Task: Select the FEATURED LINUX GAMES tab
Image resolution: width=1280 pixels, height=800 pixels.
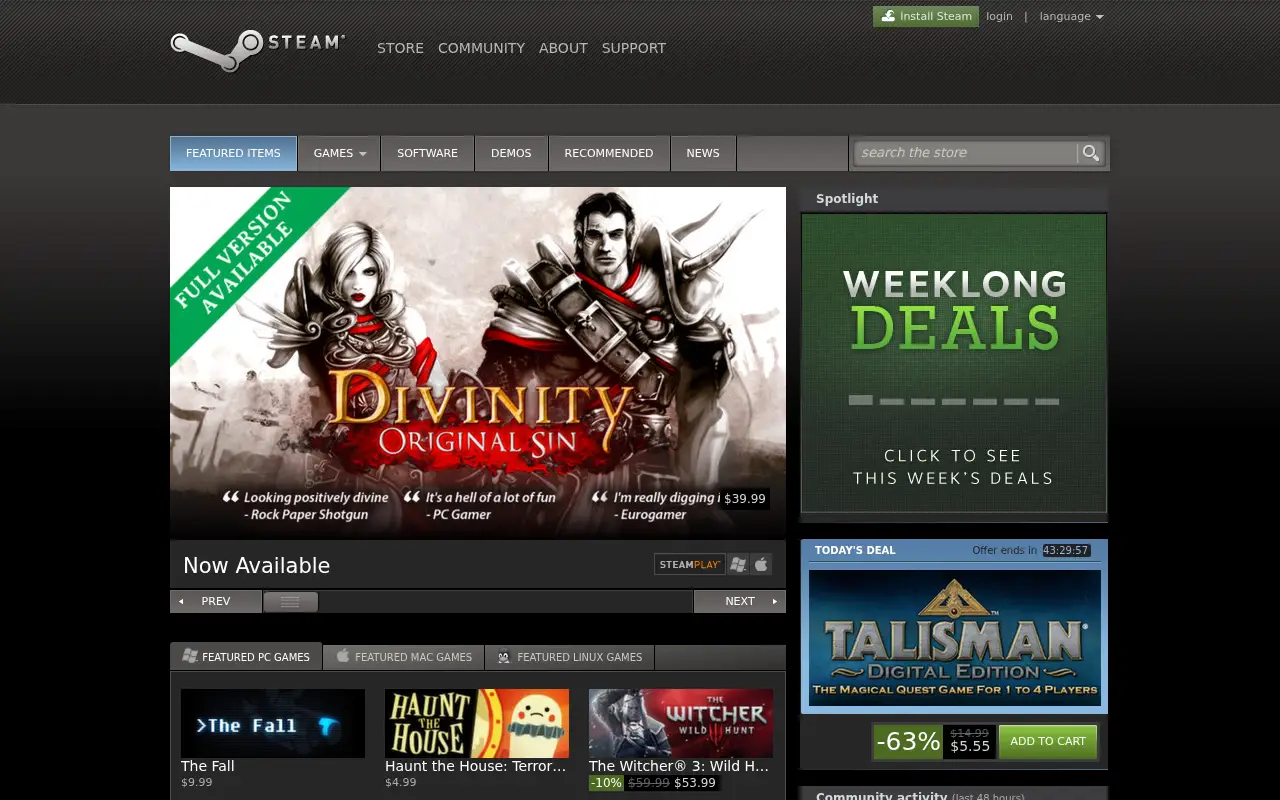Action: 570,657
